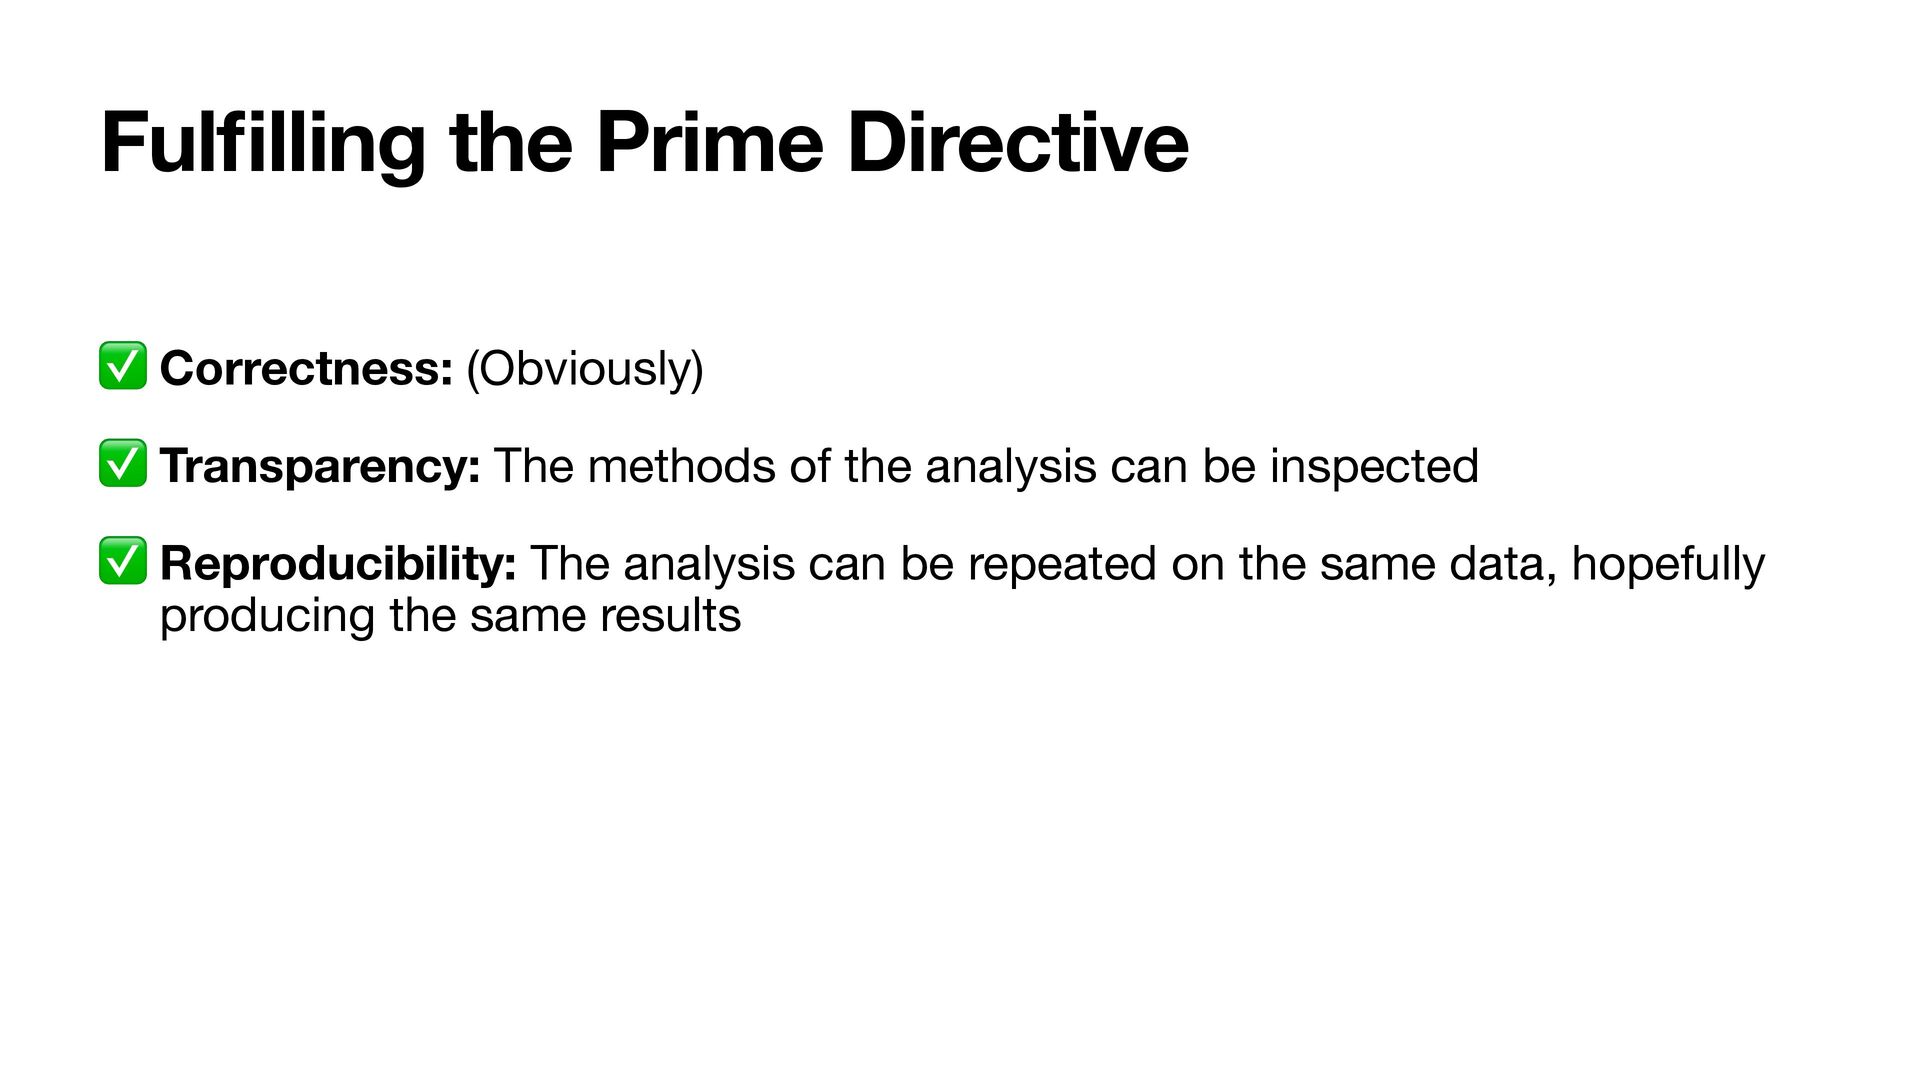Click the bold 'Reproducibility:' label
The width and height of the screenshot is (1920, 1080).
coord(338,563)
